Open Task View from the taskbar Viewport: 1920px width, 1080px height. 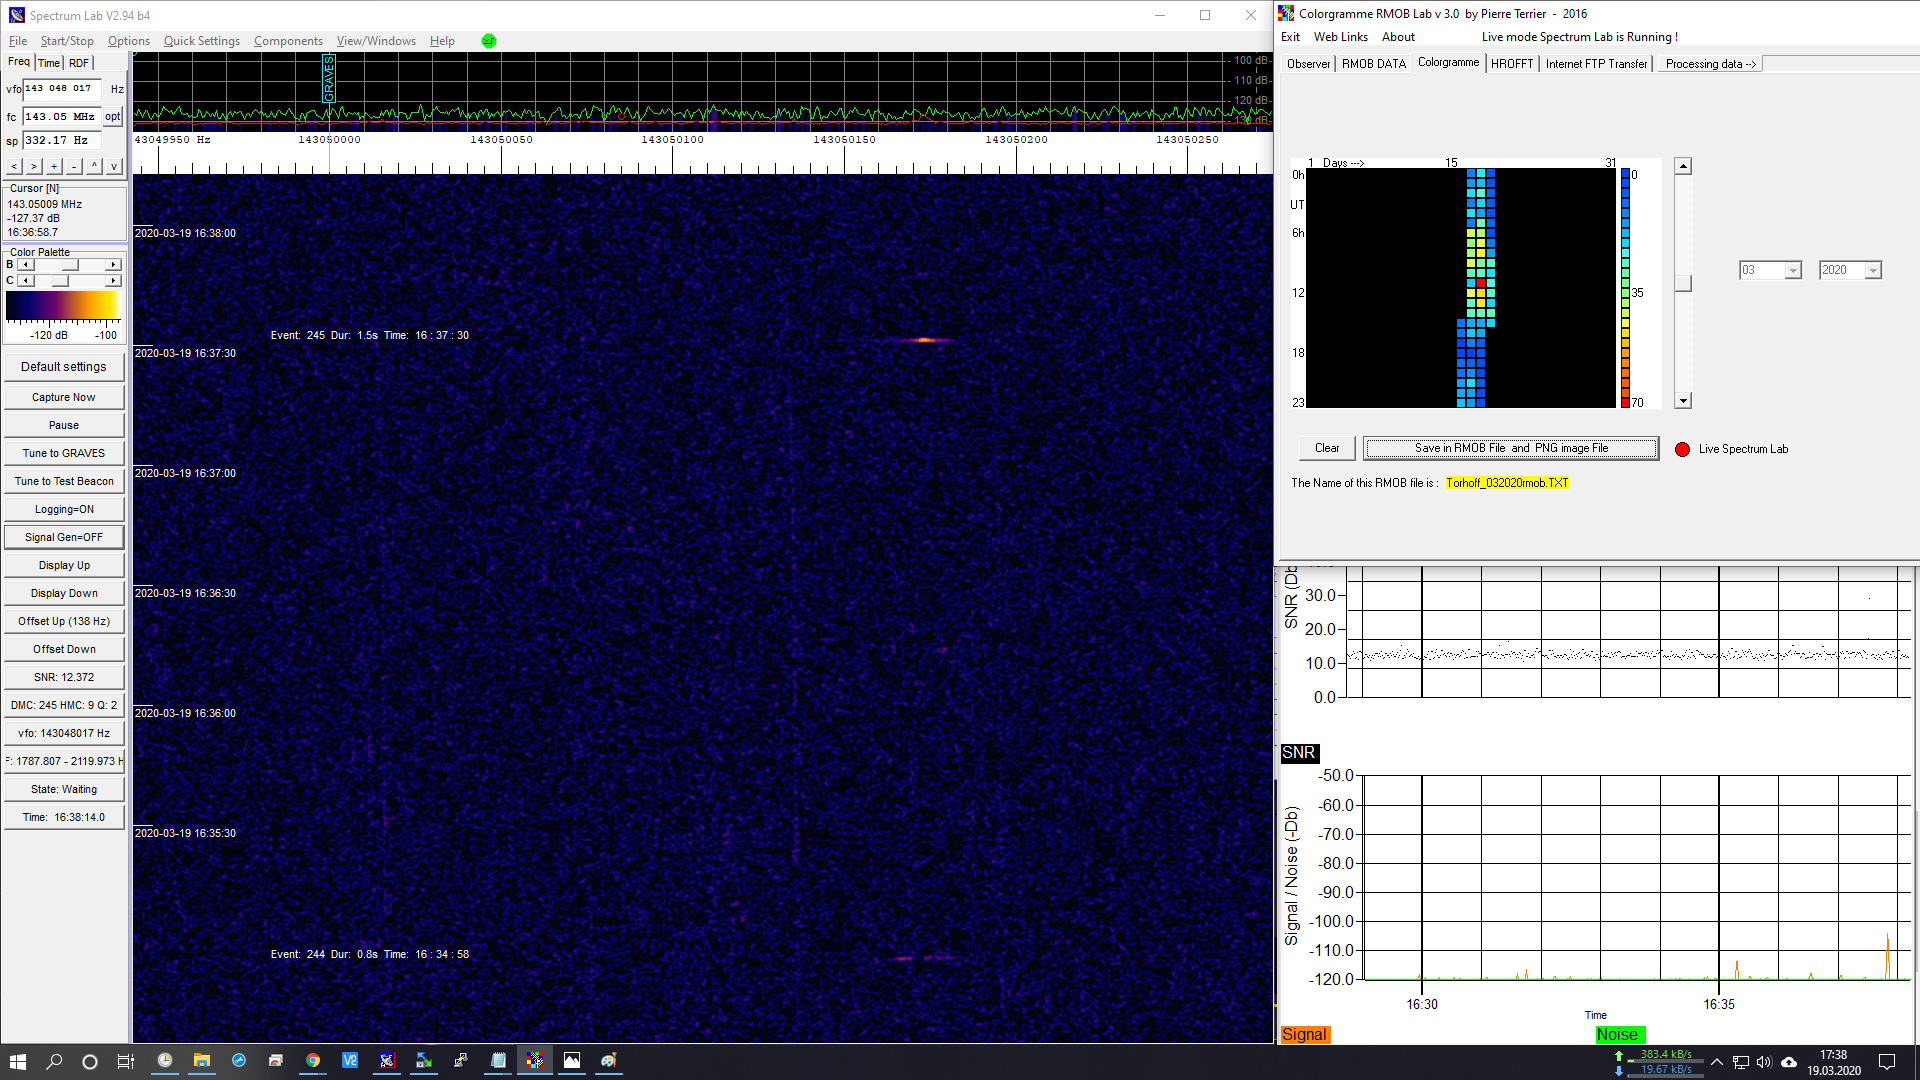pos(126,1061)
